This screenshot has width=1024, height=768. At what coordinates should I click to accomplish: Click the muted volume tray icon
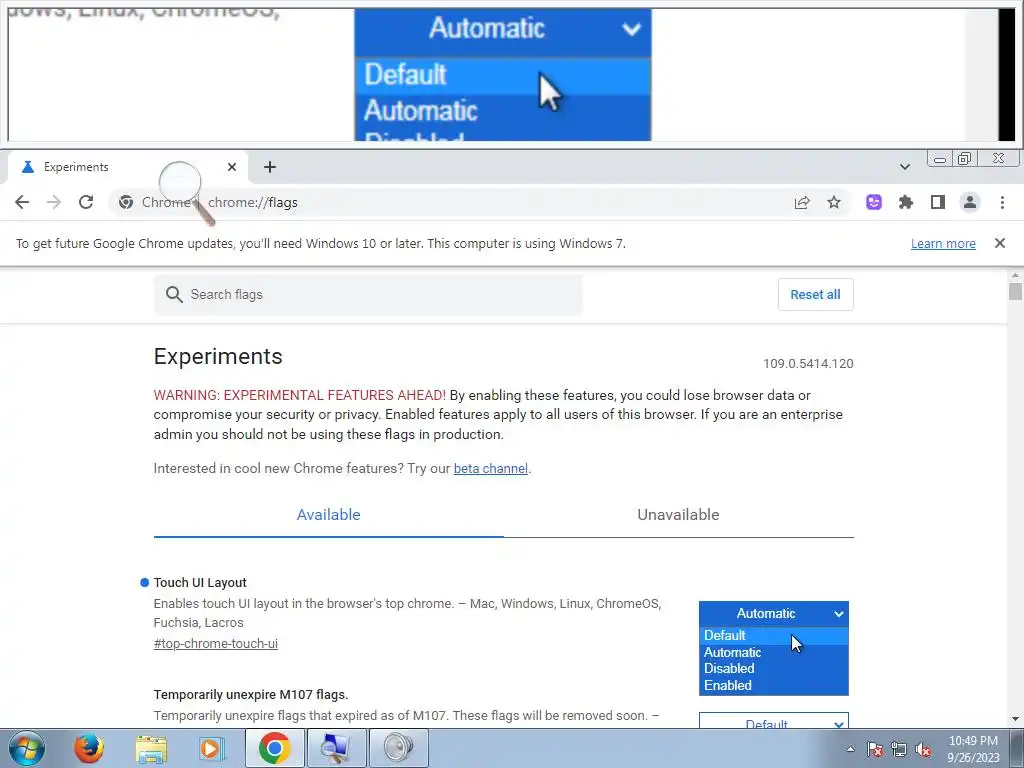[923, 749]
